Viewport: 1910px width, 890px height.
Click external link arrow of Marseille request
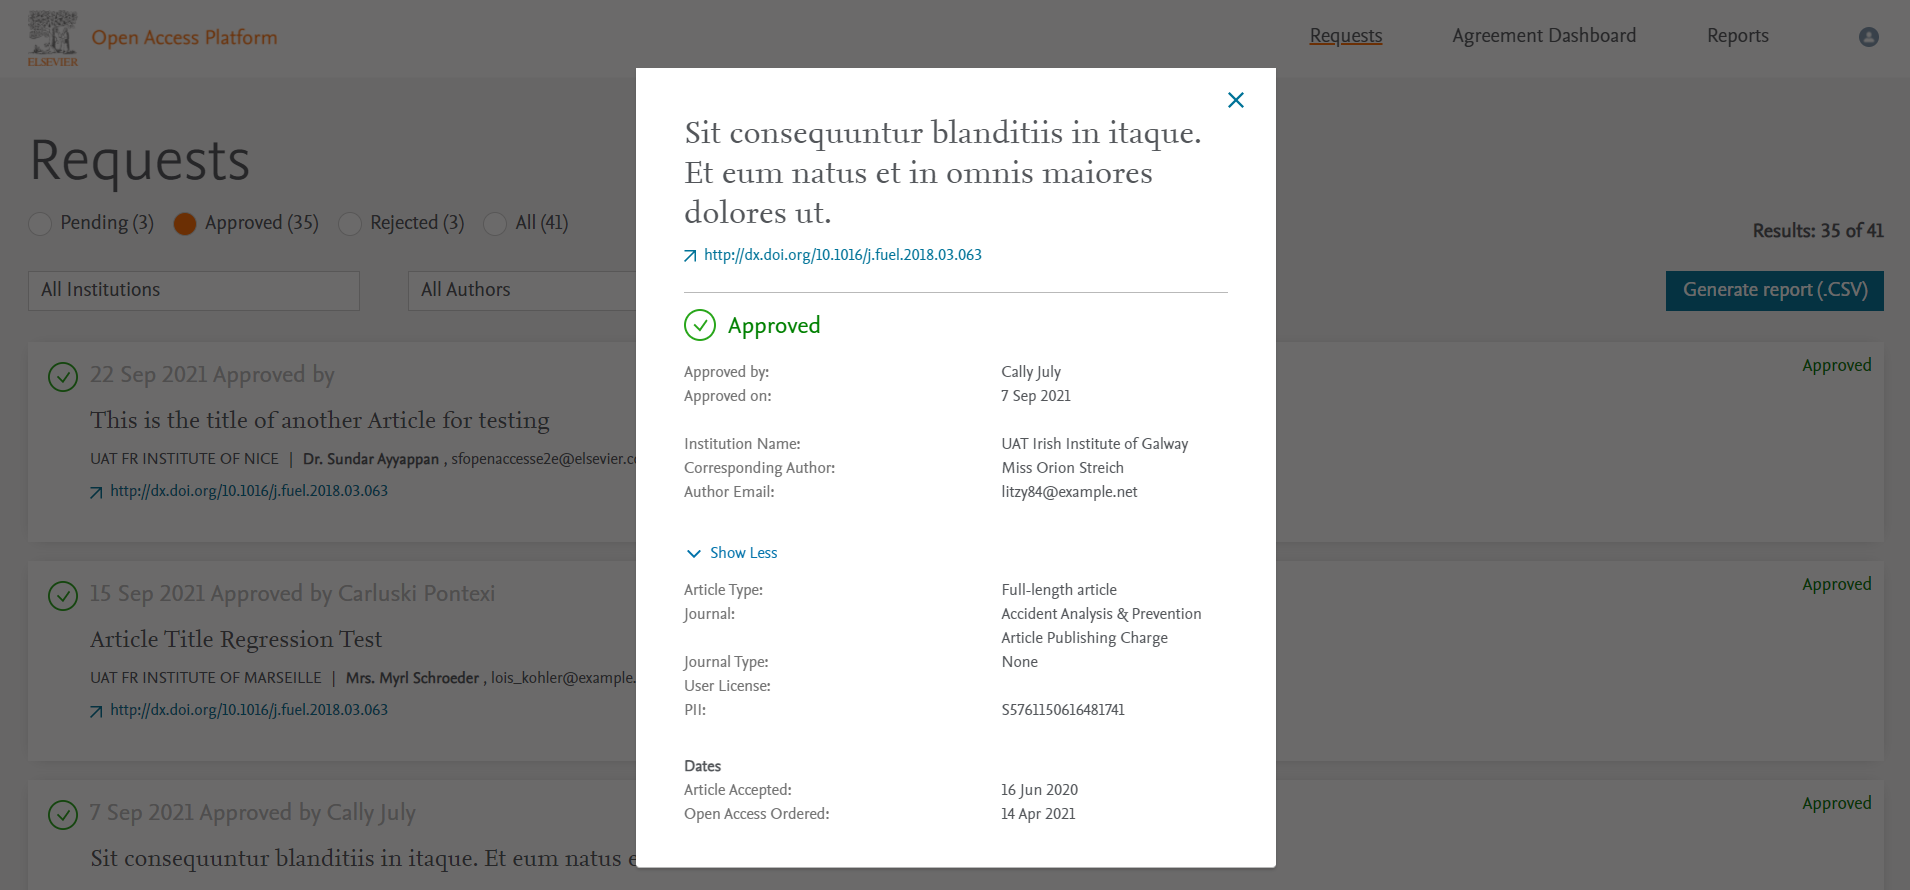[x=96, y=711]
